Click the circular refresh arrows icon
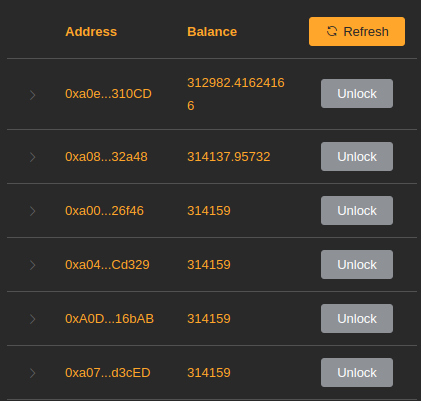 332,31
